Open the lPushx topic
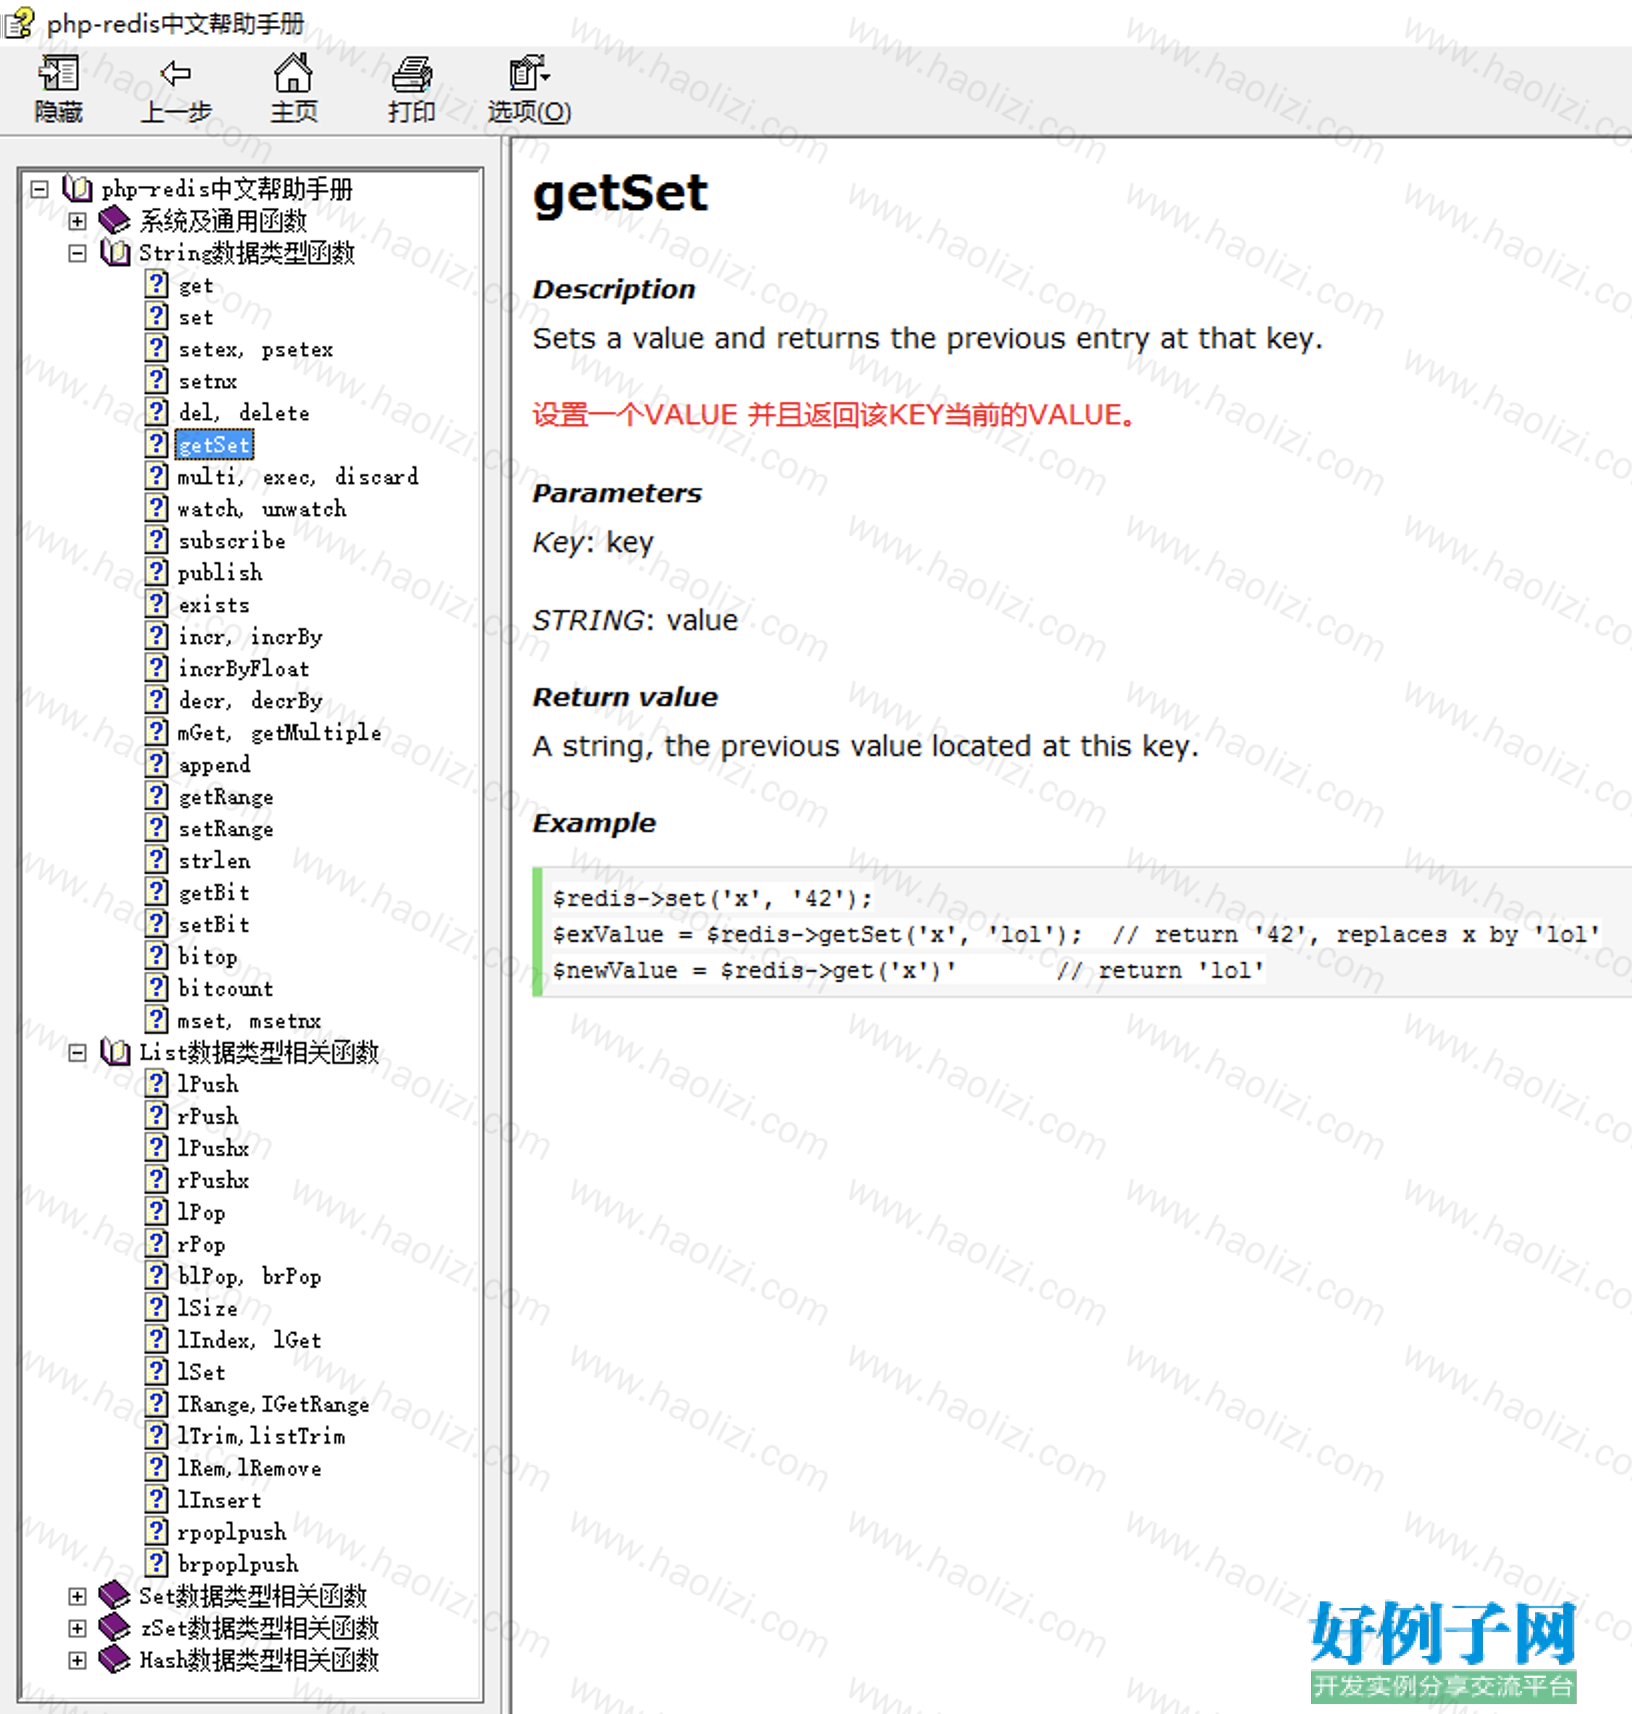This screenshot has height=1714, width=1632. [213, 1148]
